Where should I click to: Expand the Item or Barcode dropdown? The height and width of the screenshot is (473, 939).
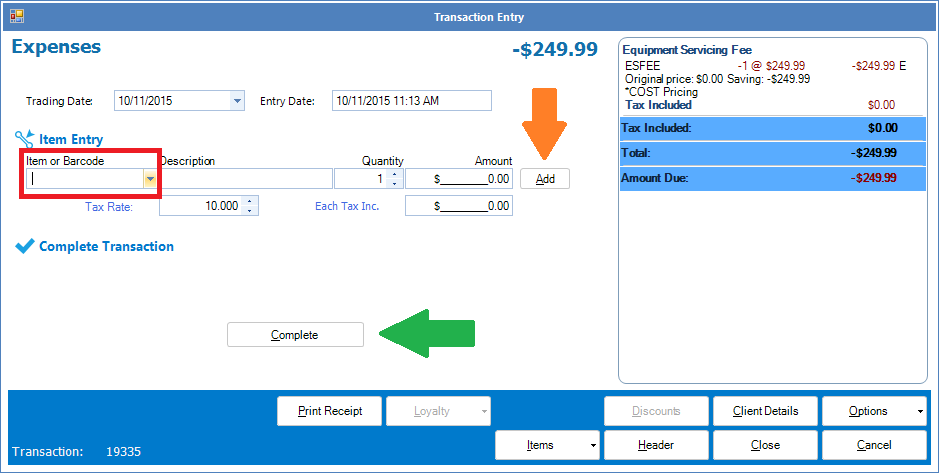click(150, 179)
